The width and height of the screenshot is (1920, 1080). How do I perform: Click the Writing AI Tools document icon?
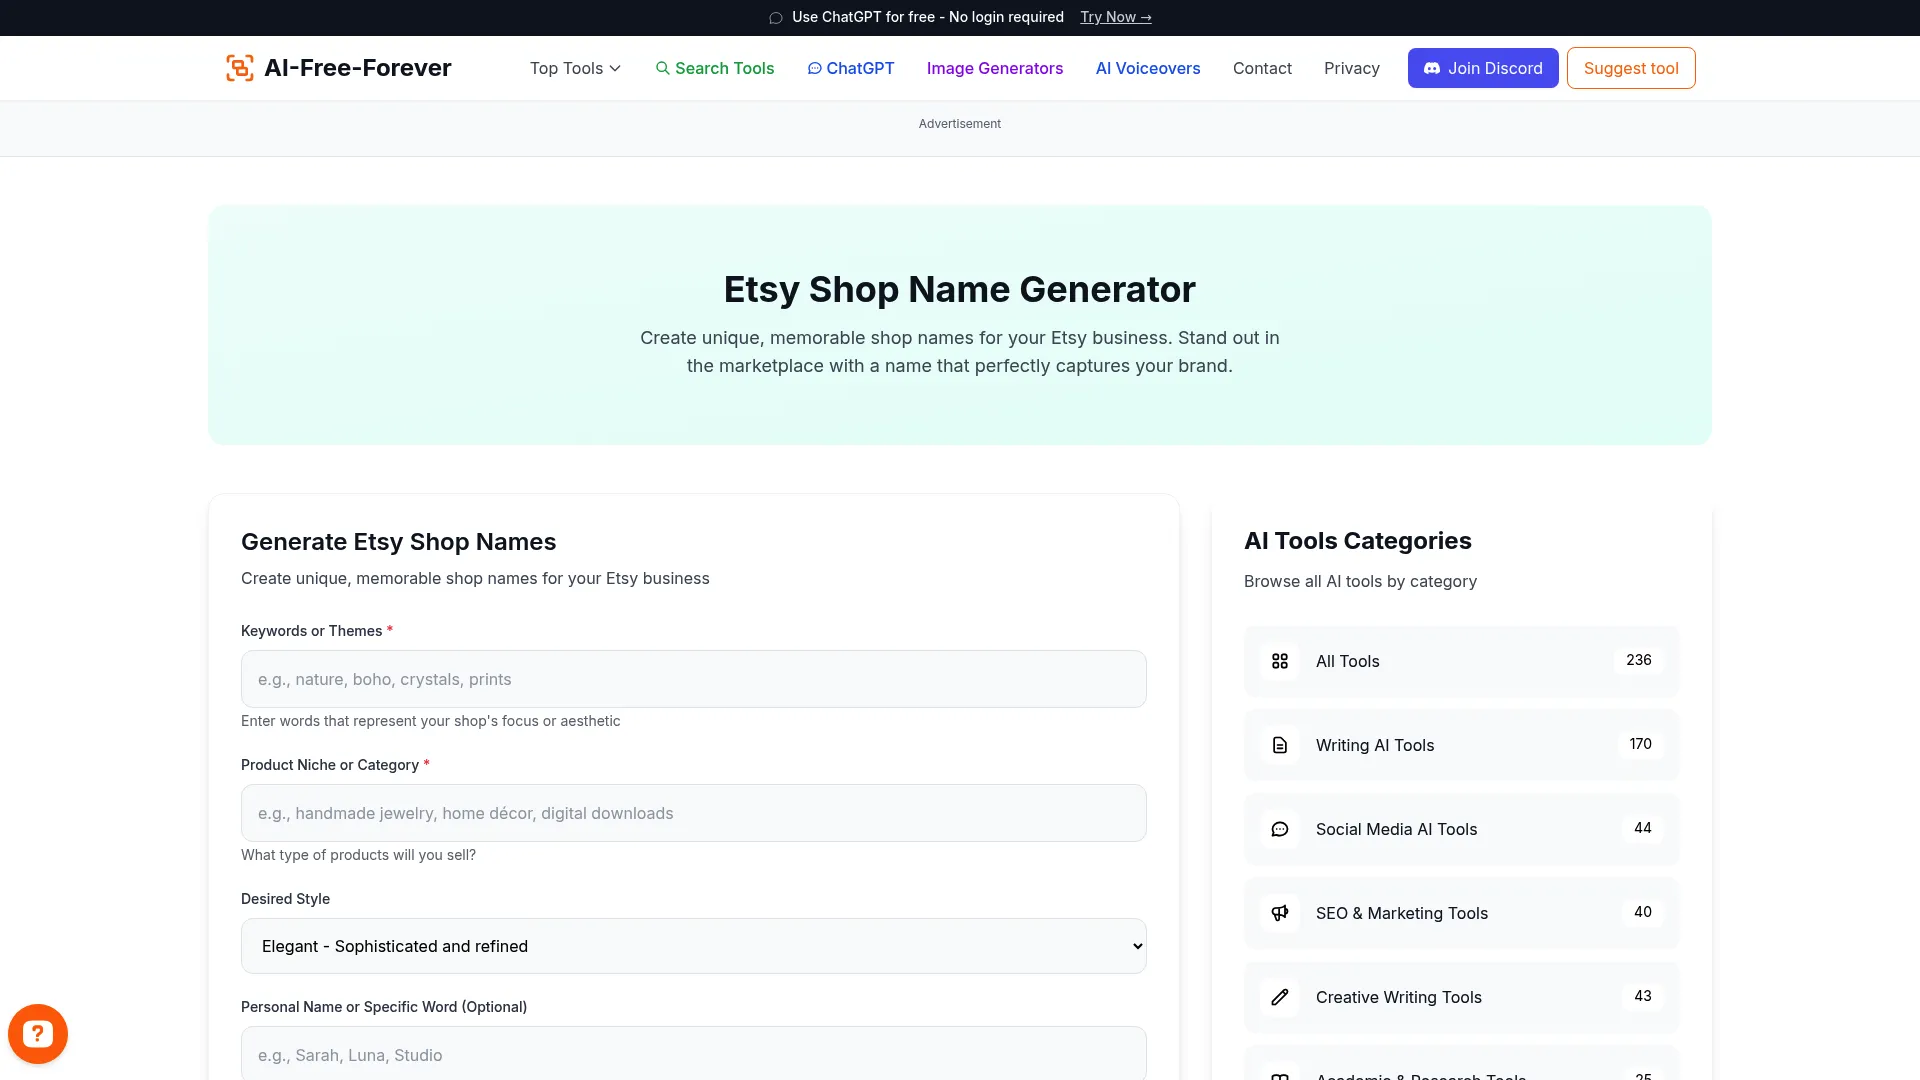tap(1280, 745)
